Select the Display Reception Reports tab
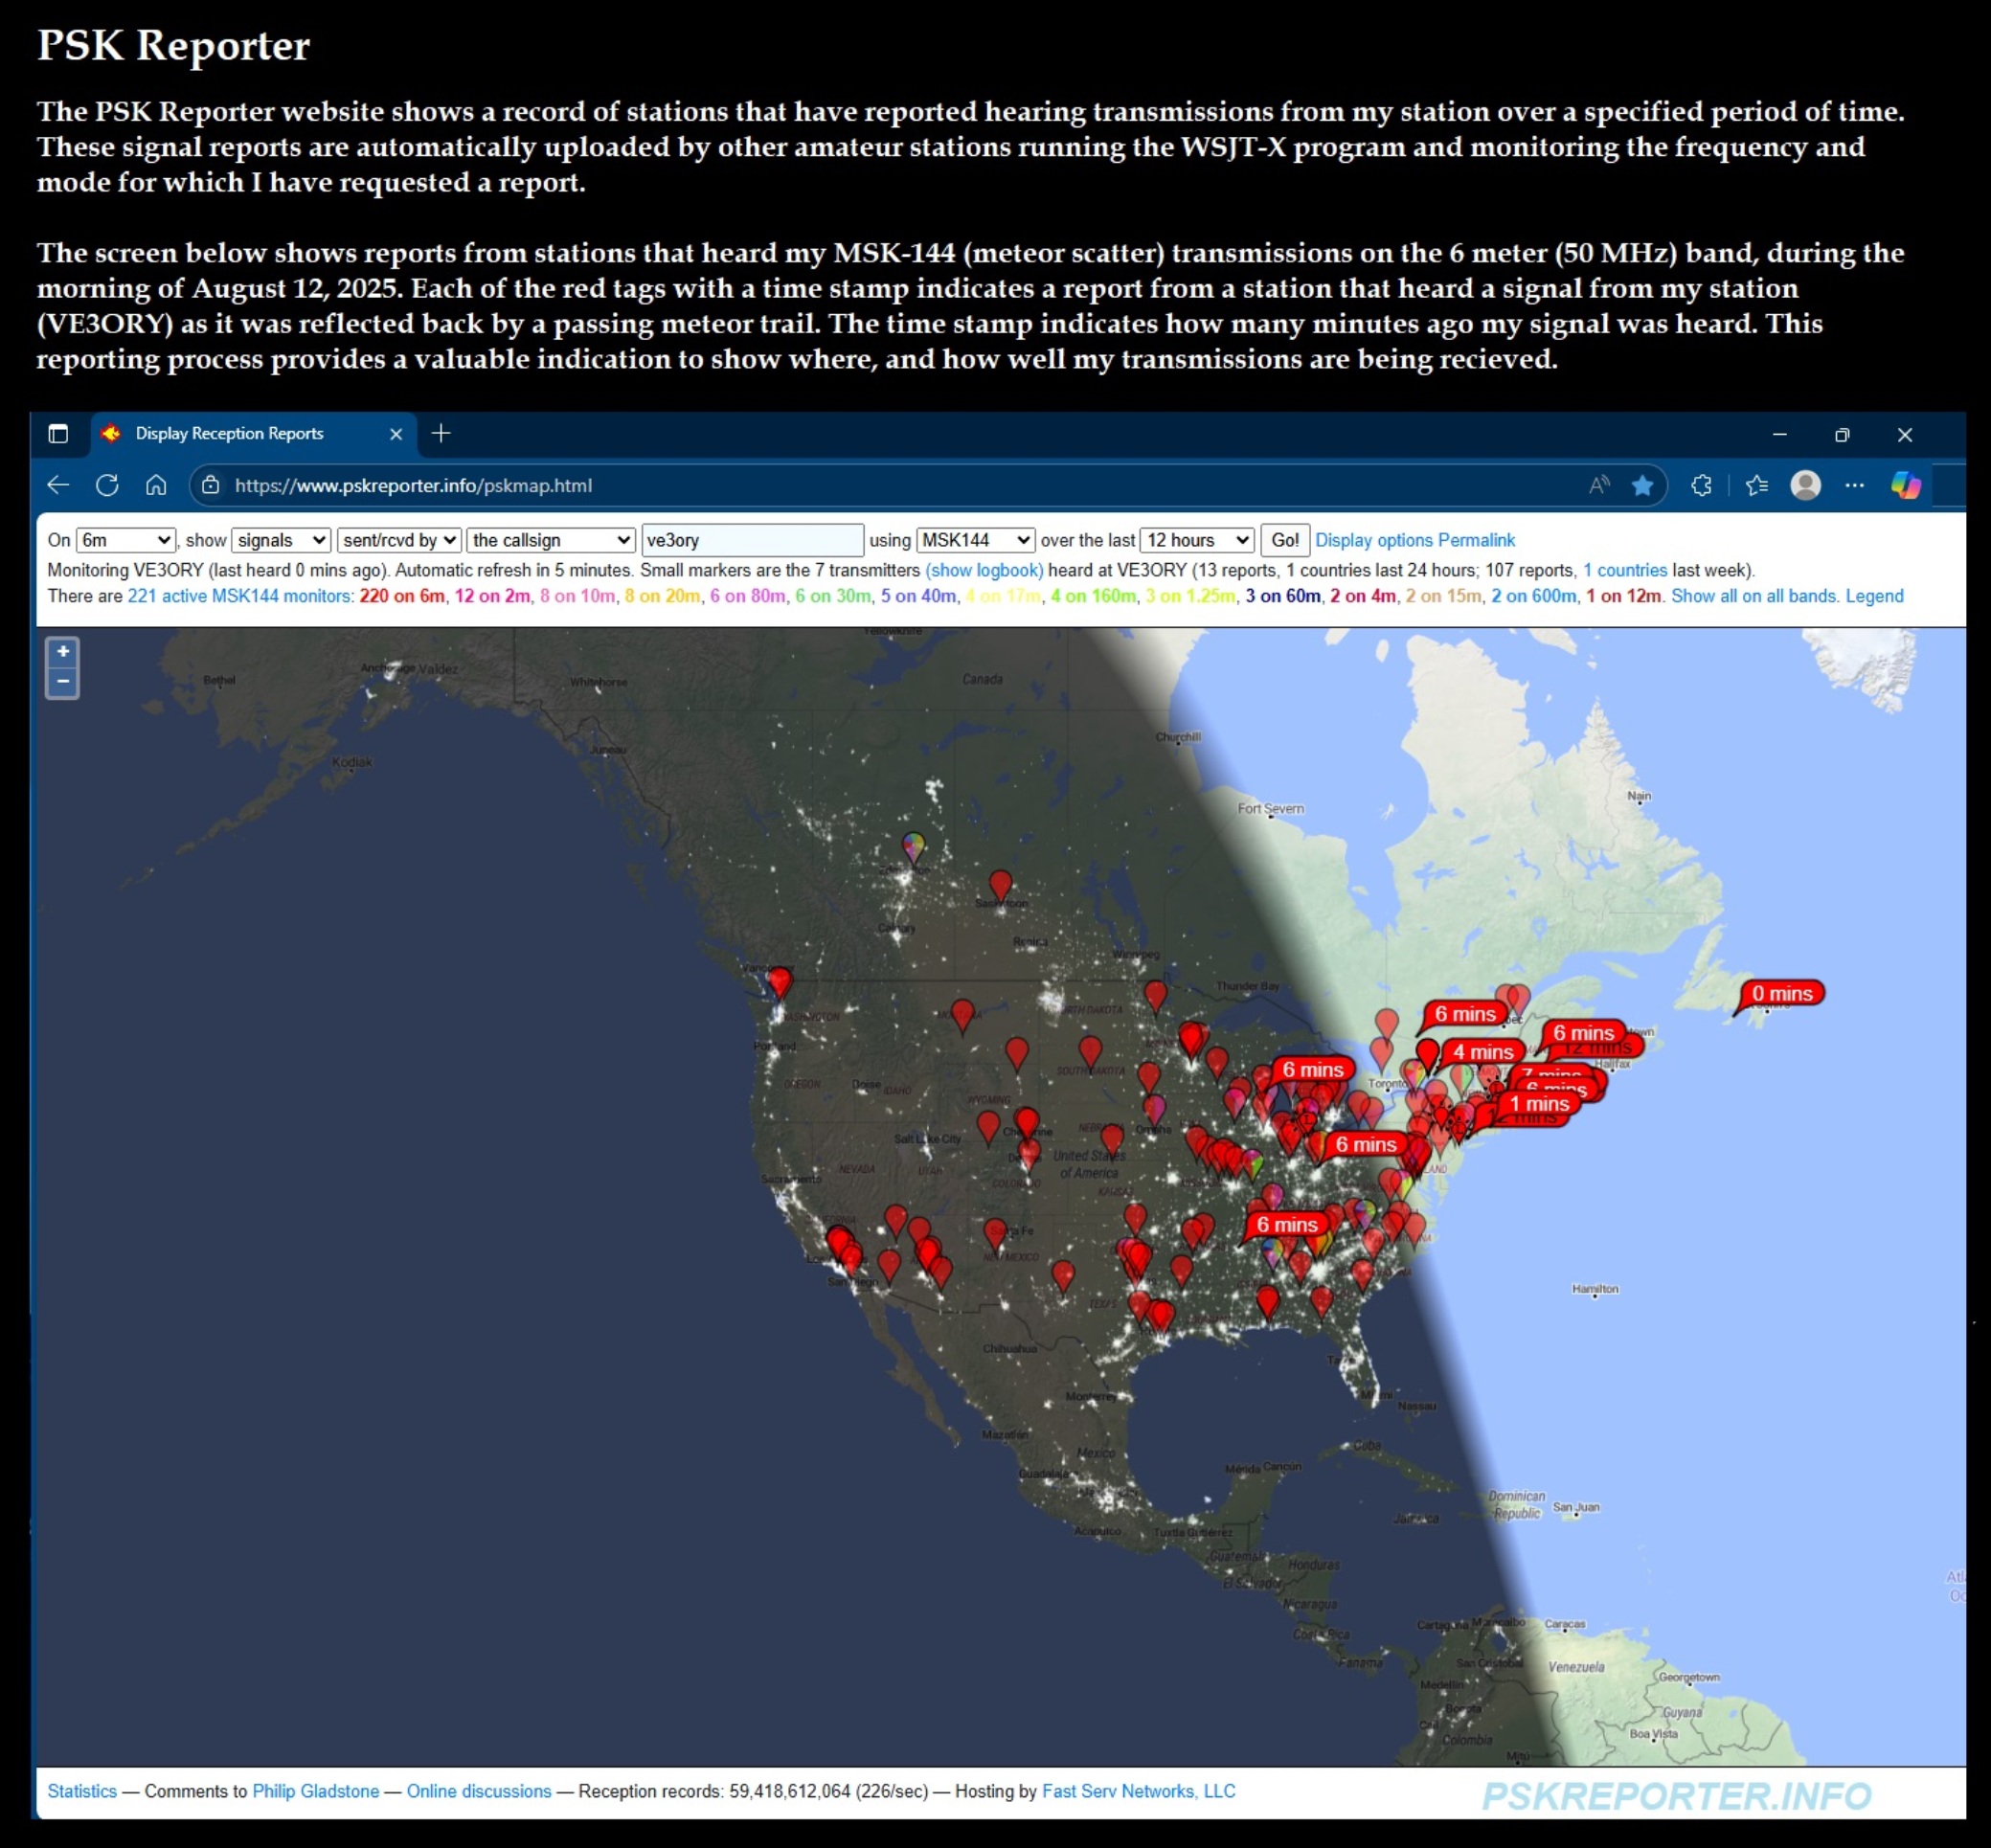The image size is (1991, 1848). 230,433
